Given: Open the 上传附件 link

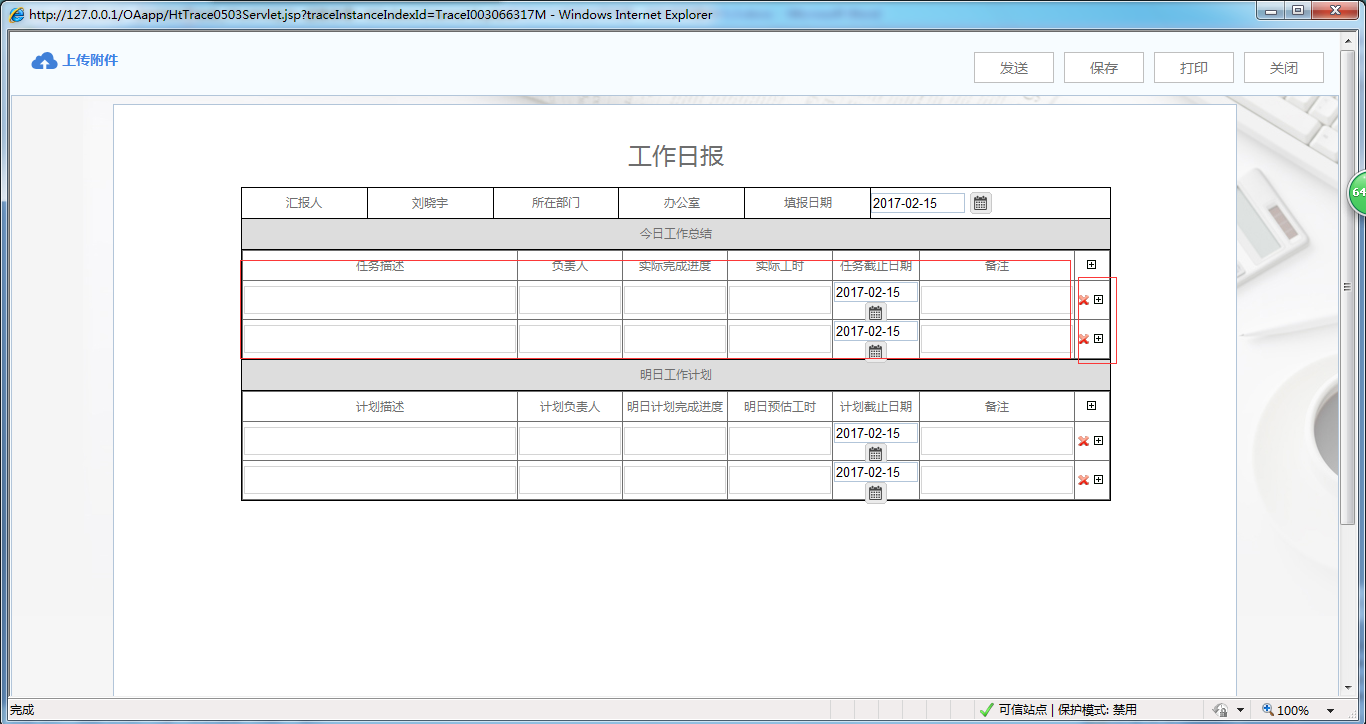Looking at the screenshot, I should [x=88, y=61].
